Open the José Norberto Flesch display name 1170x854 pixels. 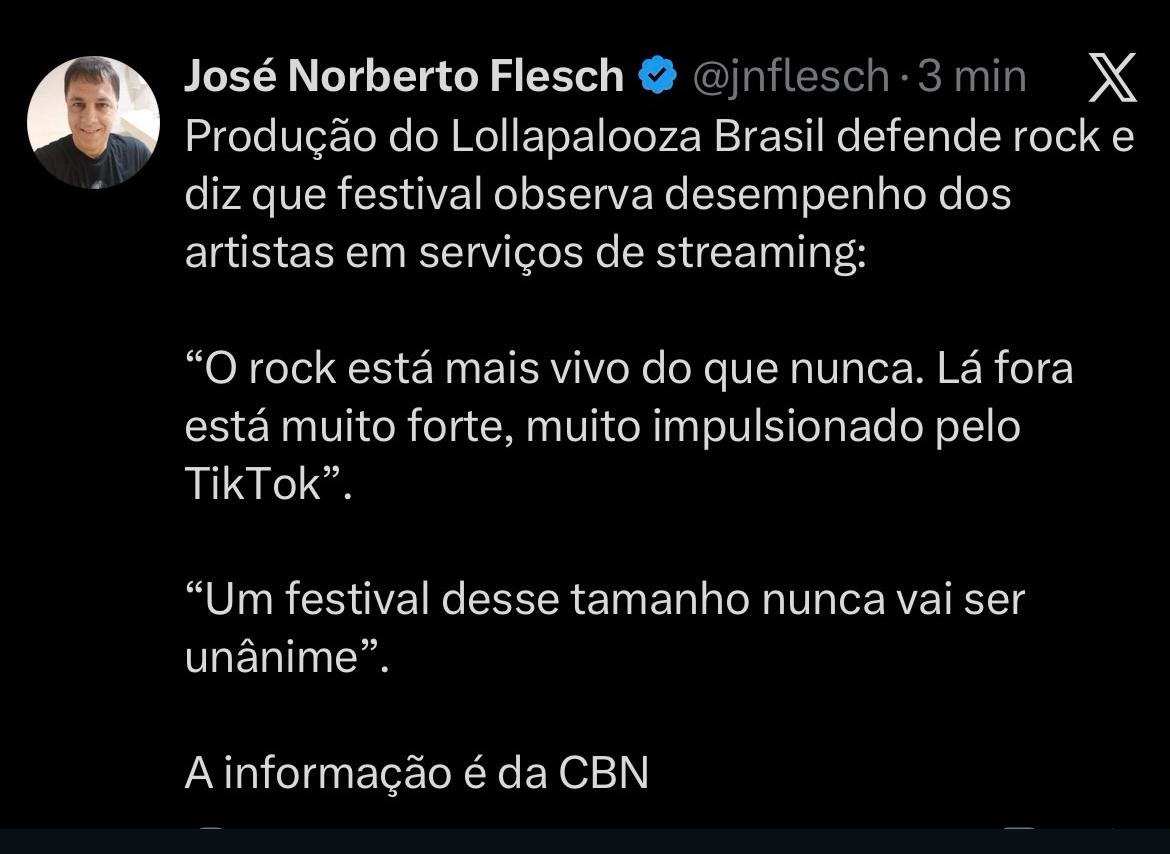pyautogui.click(x=404, y=77)
